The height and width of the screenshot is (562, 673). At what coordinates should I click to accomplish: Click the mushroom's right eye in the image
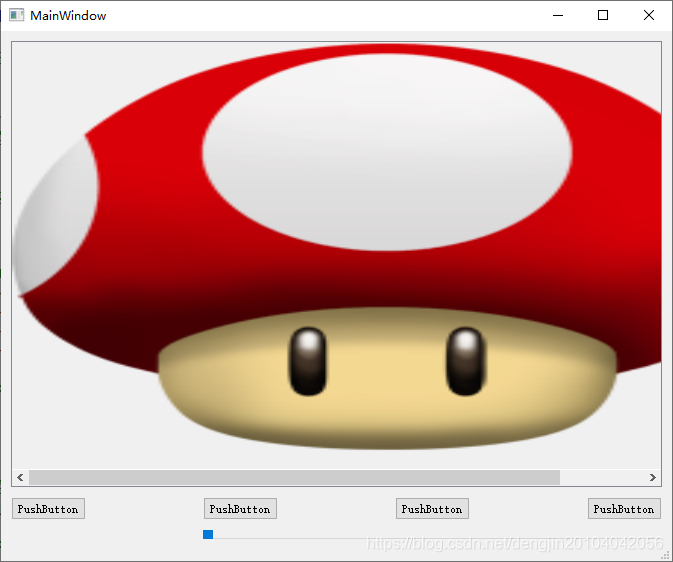tap(466, 362)
